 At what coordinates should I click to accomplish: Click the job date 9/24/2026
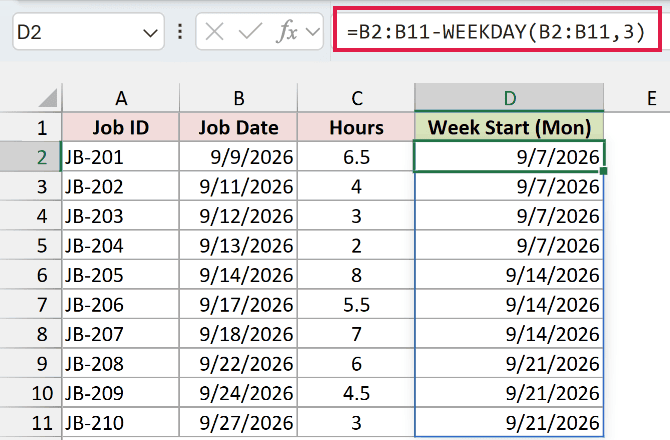tap(238, 393)
